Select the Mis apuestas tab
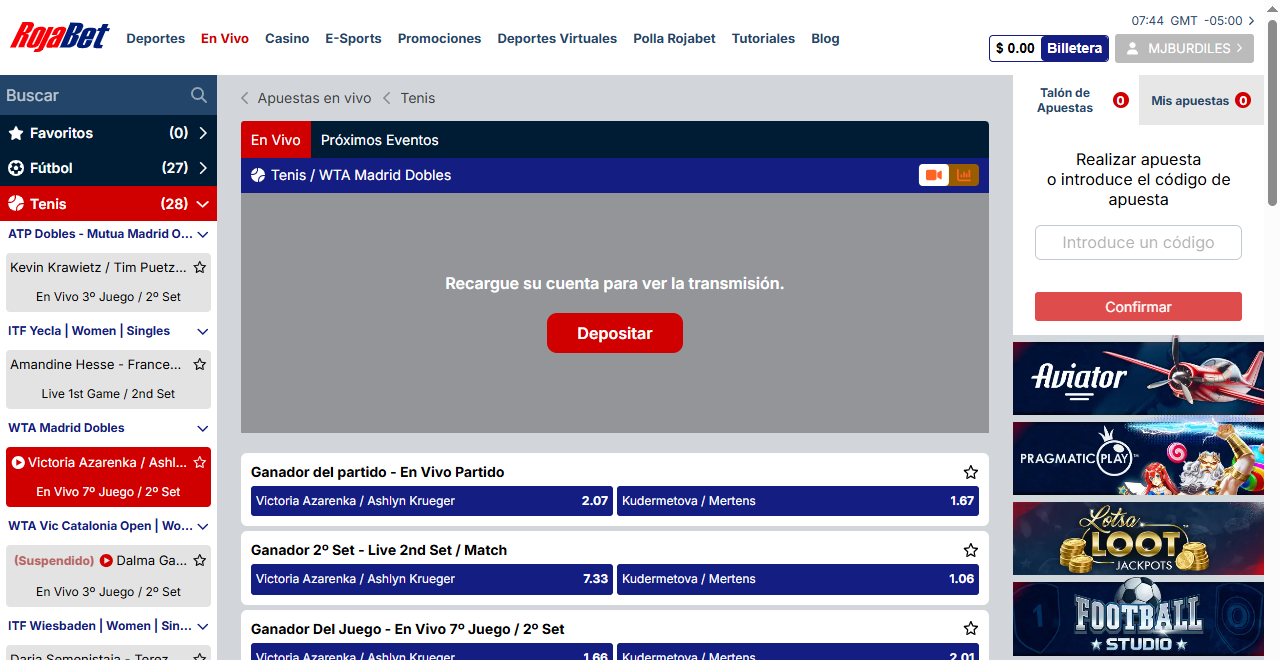 [1201, 100]
